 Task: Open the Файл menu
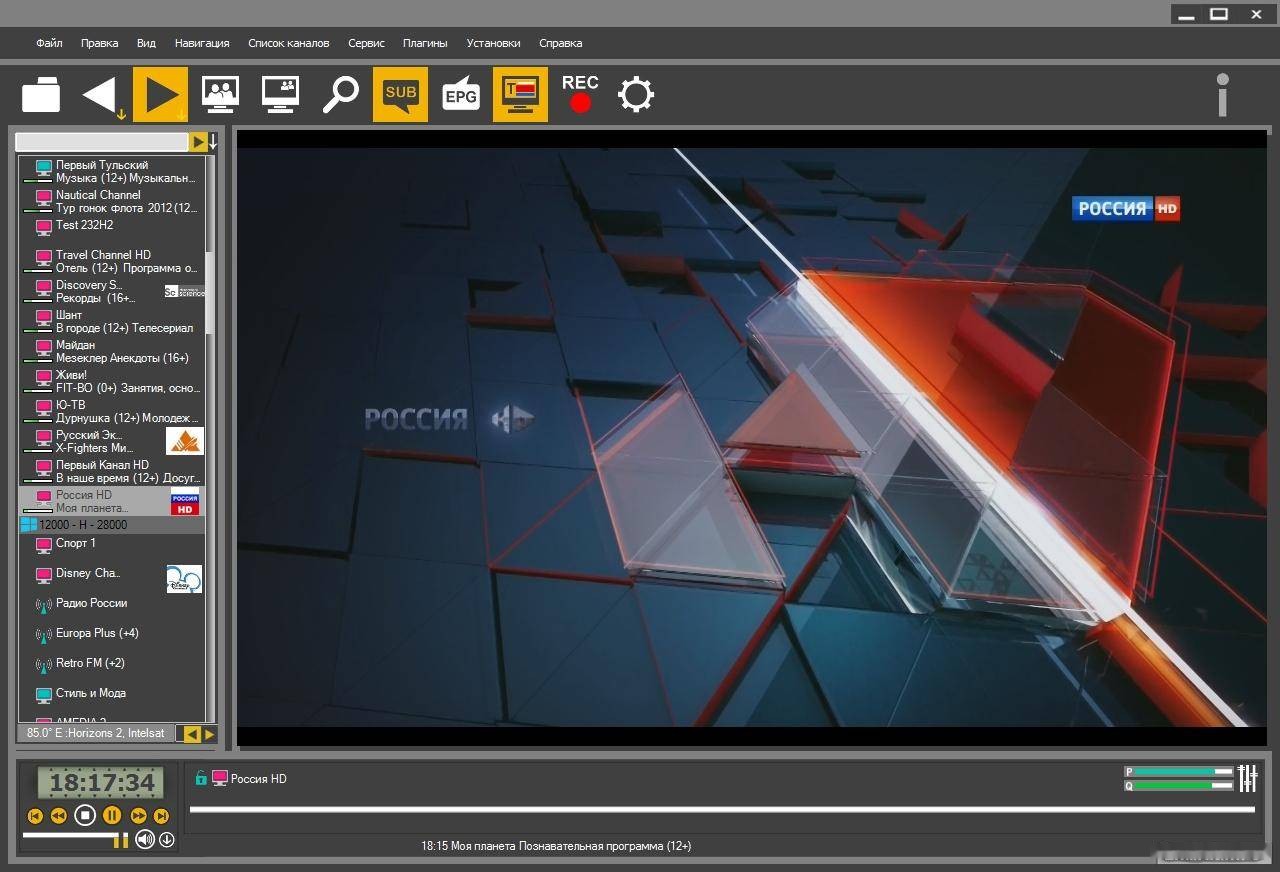[49, 43]
